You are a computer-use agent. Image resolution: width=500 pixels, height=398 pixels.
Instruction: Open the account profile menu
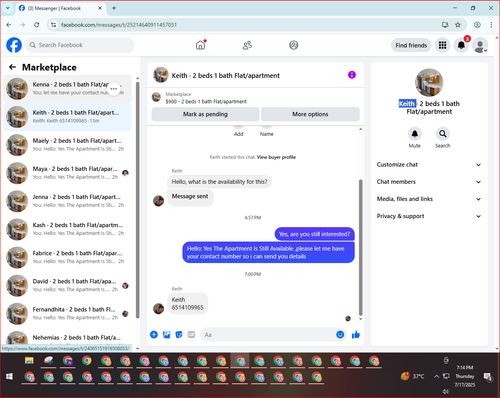[480, 45]
